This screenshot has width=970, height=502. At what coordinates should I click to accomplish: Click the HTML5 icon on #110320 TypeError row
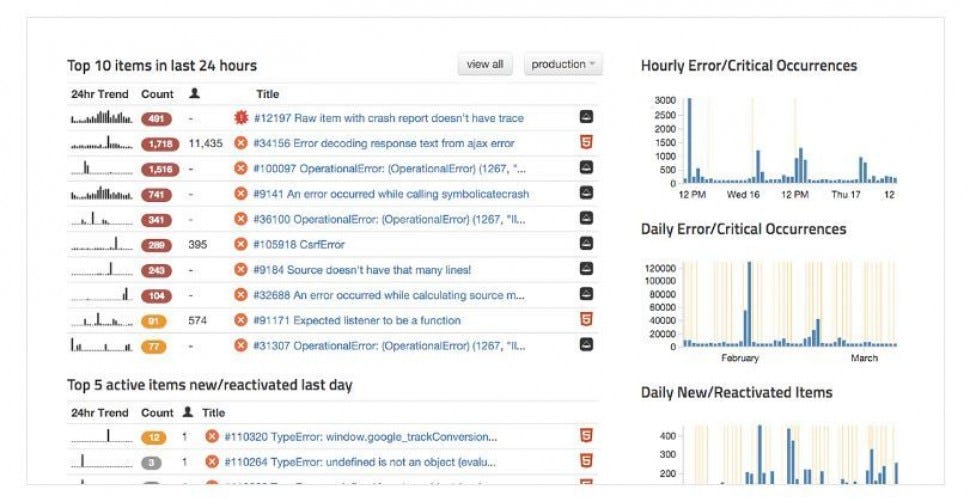click(x=586, y=436)
